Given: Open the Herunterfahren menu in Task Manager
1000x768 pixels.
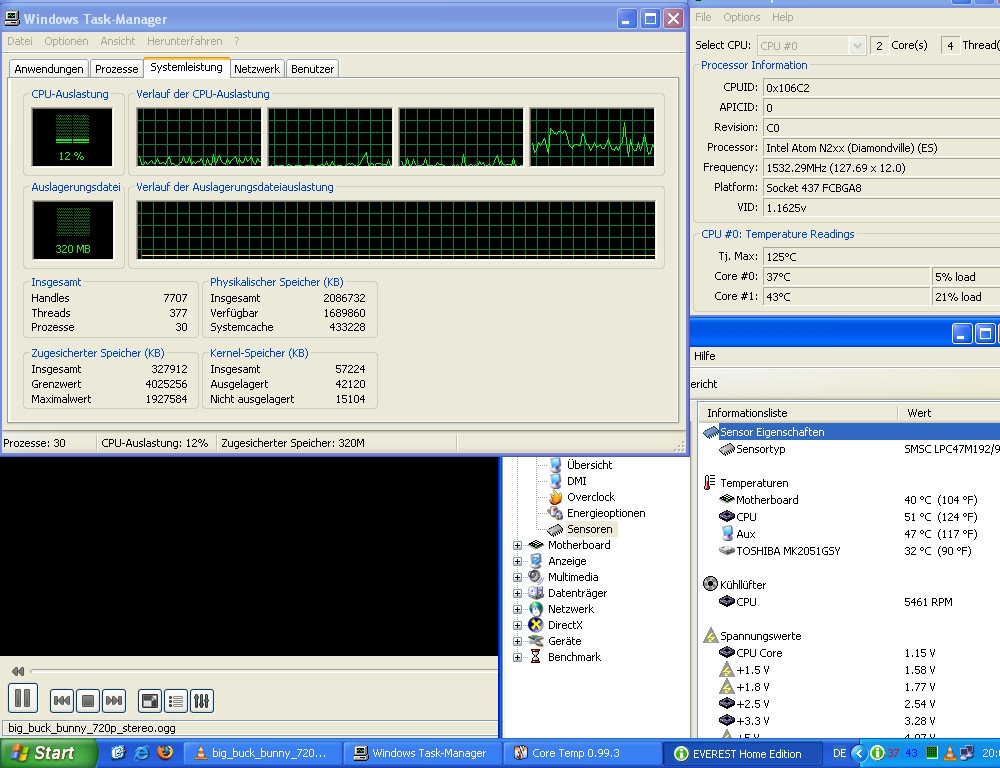Looking at the screenshot, I should (185, 41).
